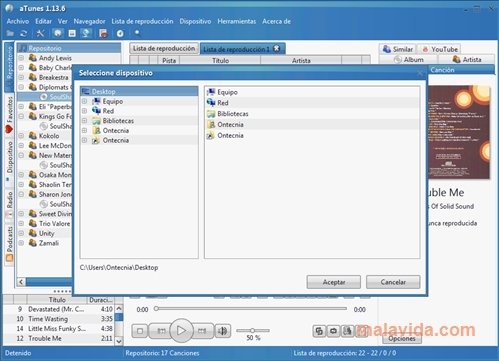Expand the Red node in the tree
Image resolution: width=499 pixels, height=361 pixels.
tap(85, 111)
